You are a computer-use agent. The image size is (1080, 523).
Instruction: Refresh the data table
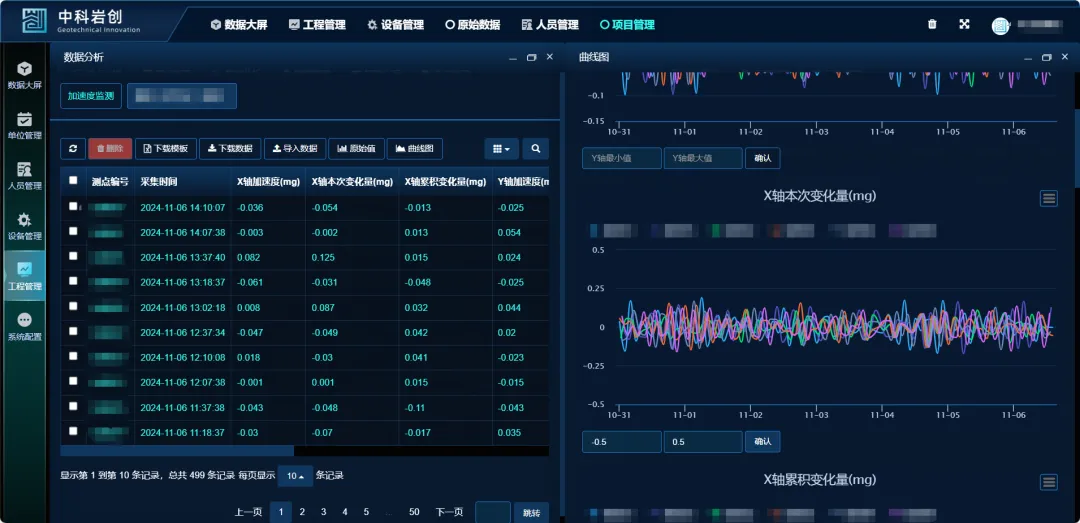pos(73,149)
